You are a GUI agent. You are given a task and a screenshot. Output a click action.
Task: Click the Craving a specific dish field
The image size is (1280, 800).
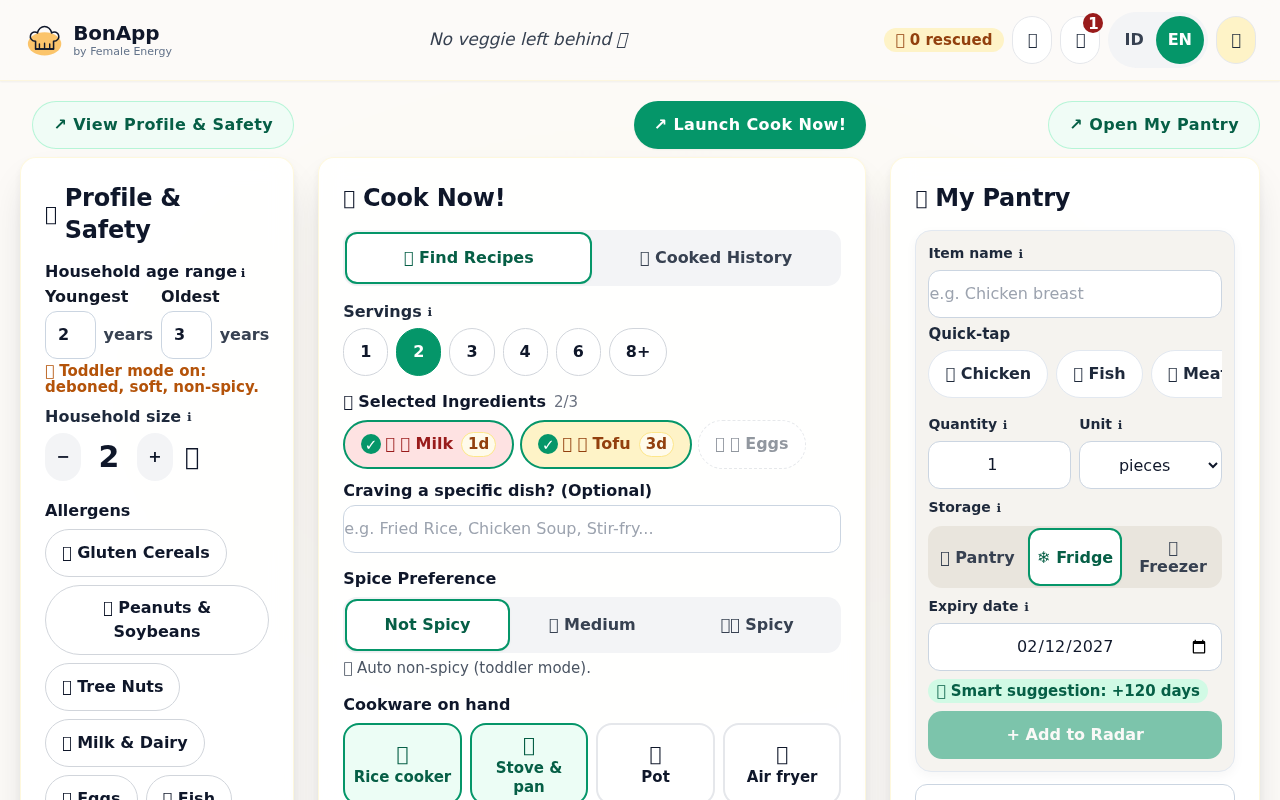592,529
